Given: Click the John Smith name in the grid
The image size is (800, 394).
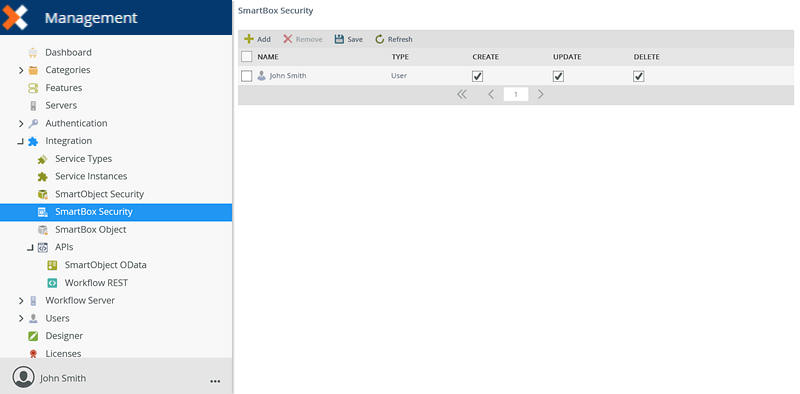Looking at the screenshot, I should 288,76.
